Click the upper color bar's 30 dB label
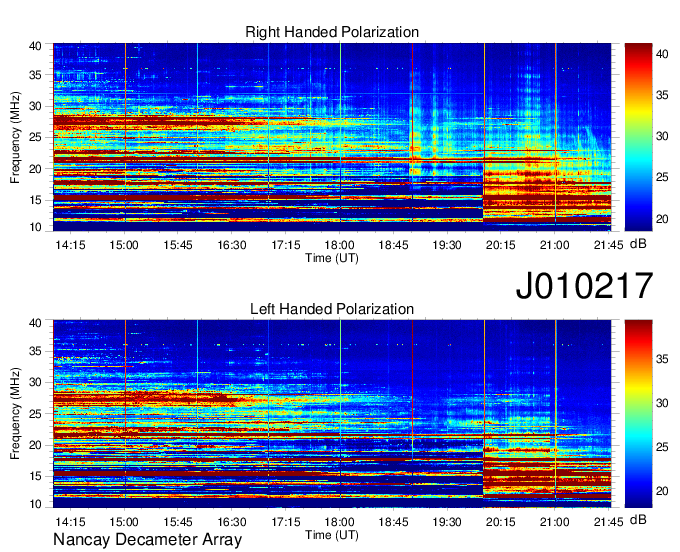 (x=662, y=136)
